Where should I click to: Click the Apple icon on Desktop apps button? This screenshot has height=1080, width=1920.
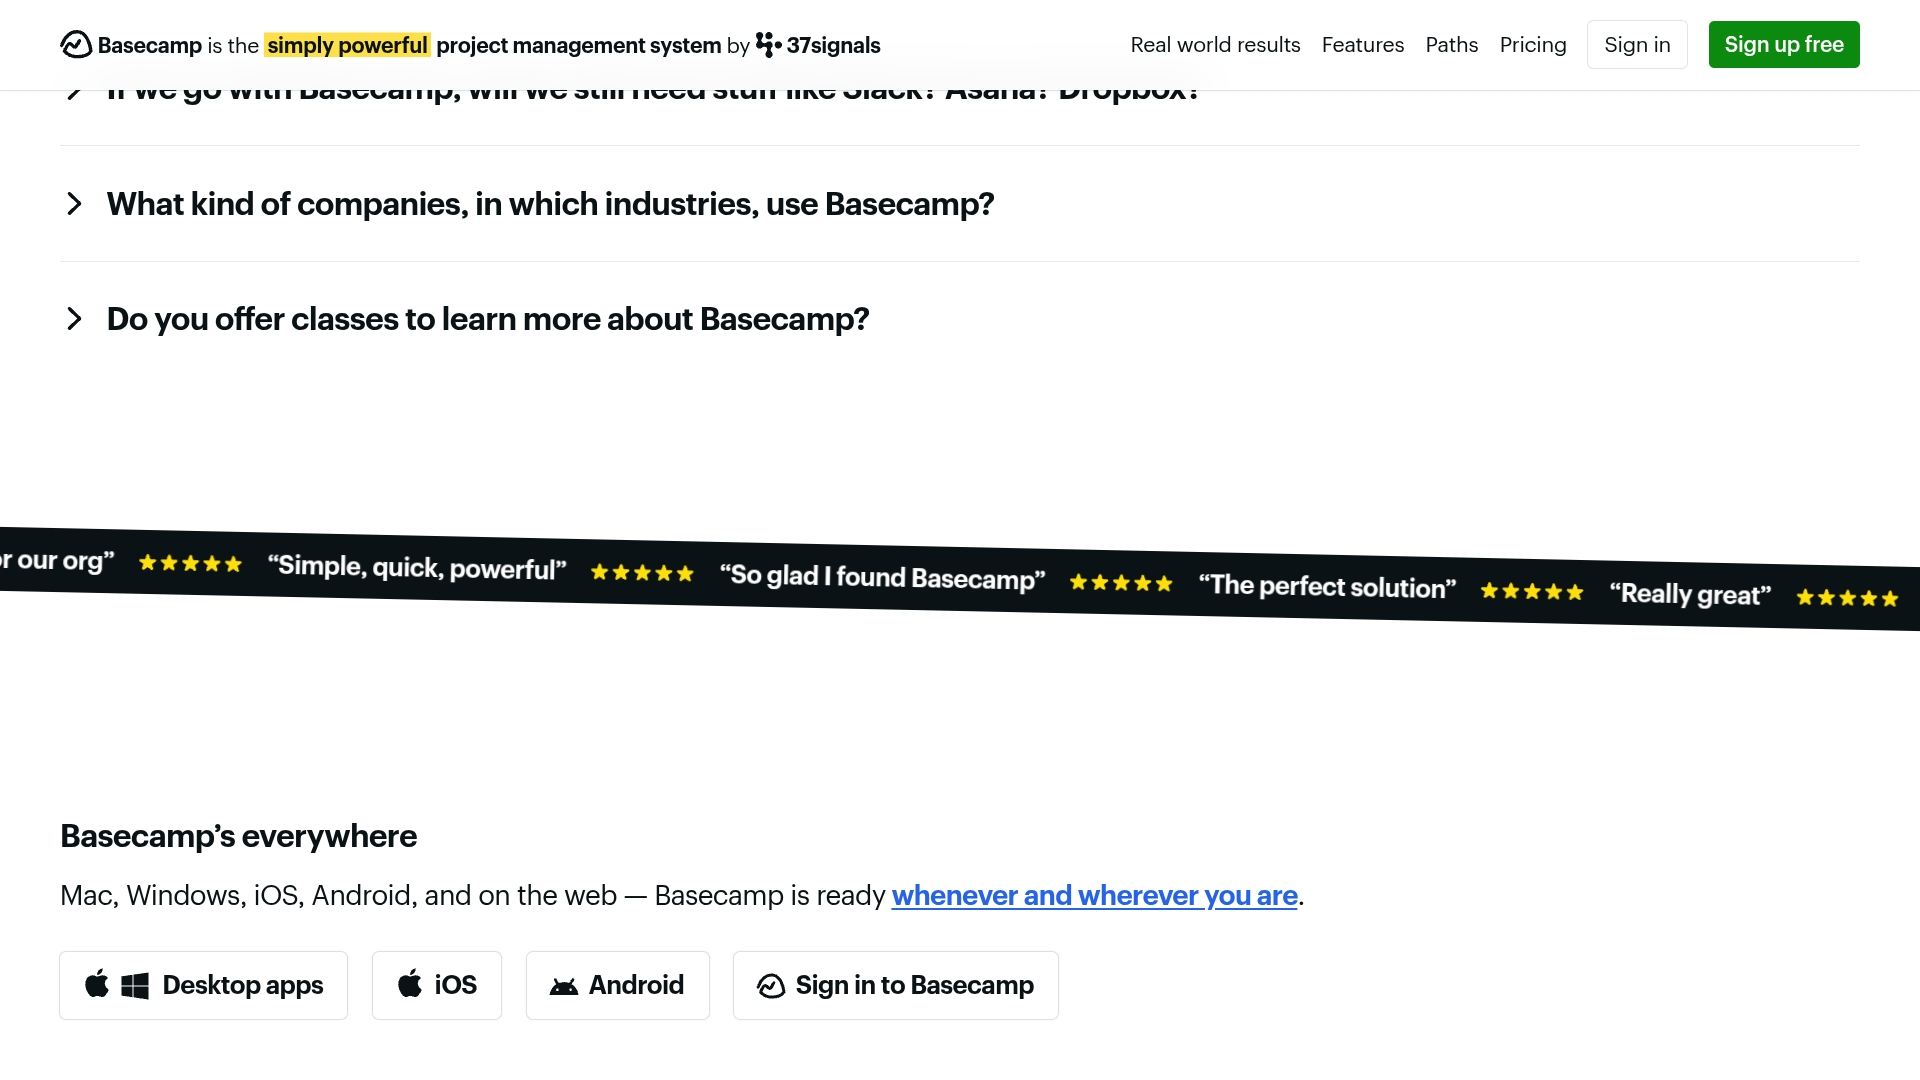[97, 985]
